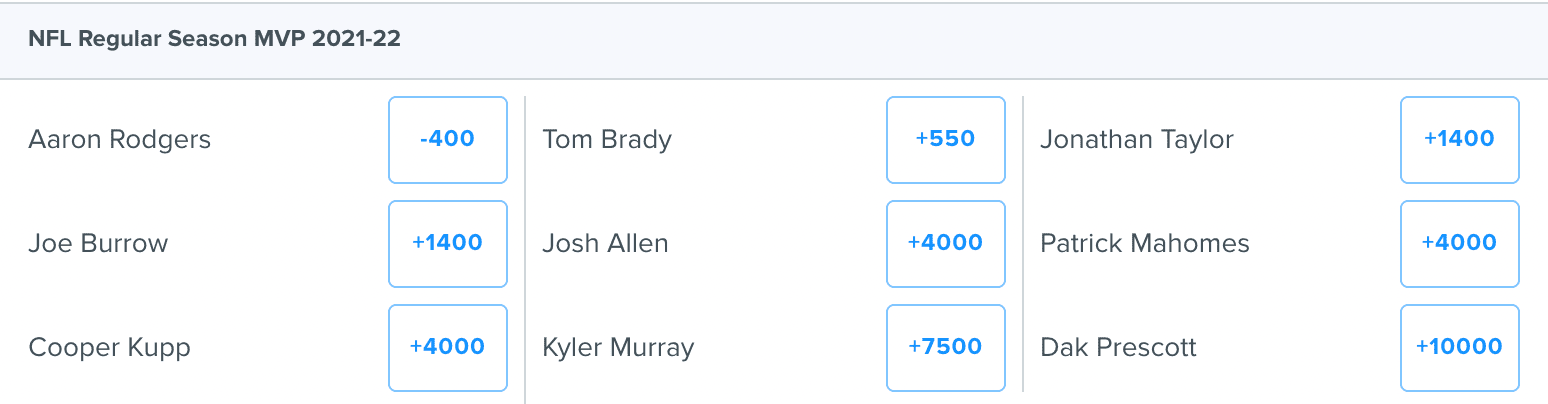This screenshot has height=404, width=1548.
Task: Select the Josh Allen name label
Action: pos(605,244)
